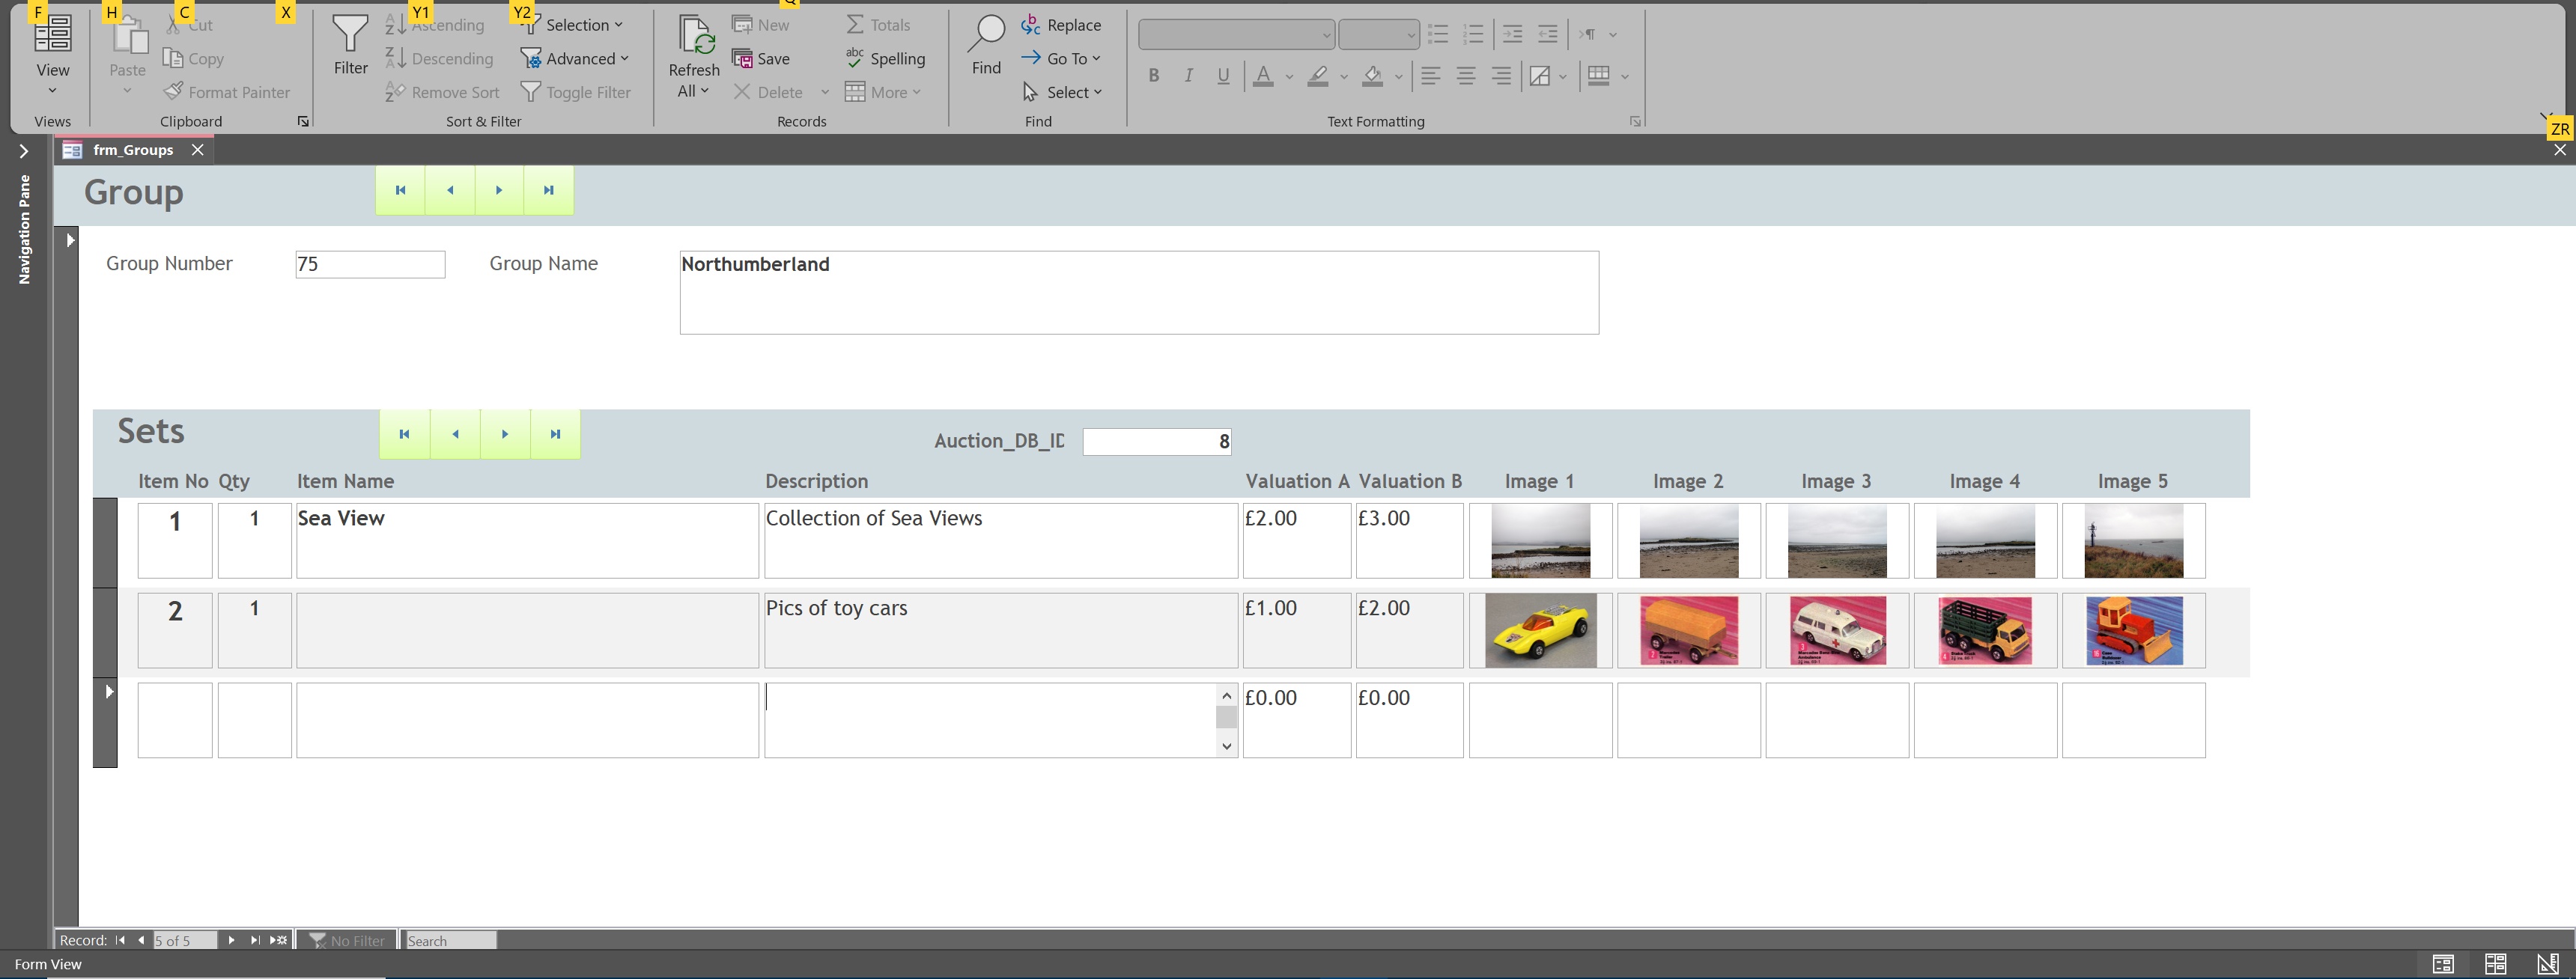This screenshot has width=2576, height=979.
Task: Toggle Bold text formatting
Action: [1153, 76]
